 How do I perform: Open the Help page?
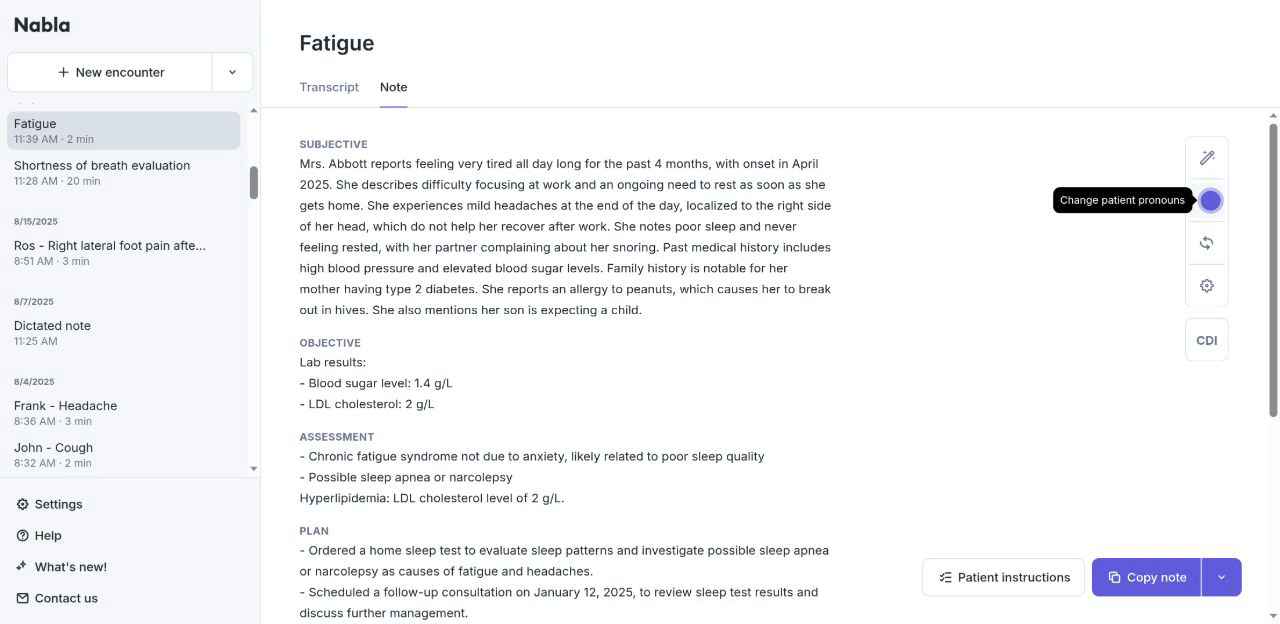point(47,535)
